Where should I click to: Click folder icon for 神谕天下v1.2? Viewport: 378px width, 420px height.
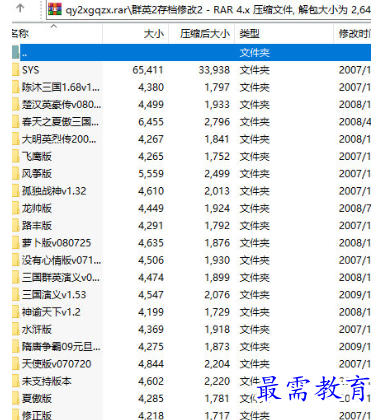pyautogui.click(x=16, y=312)
